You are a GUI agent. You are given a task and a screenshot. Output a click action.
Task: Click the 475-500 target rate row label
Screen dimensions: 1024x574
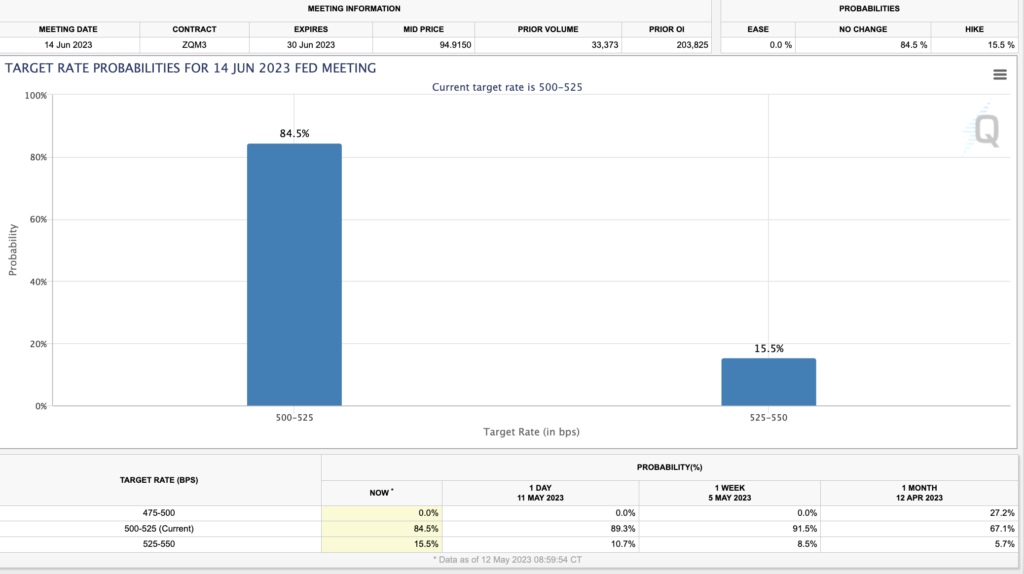tap(159, 513)
